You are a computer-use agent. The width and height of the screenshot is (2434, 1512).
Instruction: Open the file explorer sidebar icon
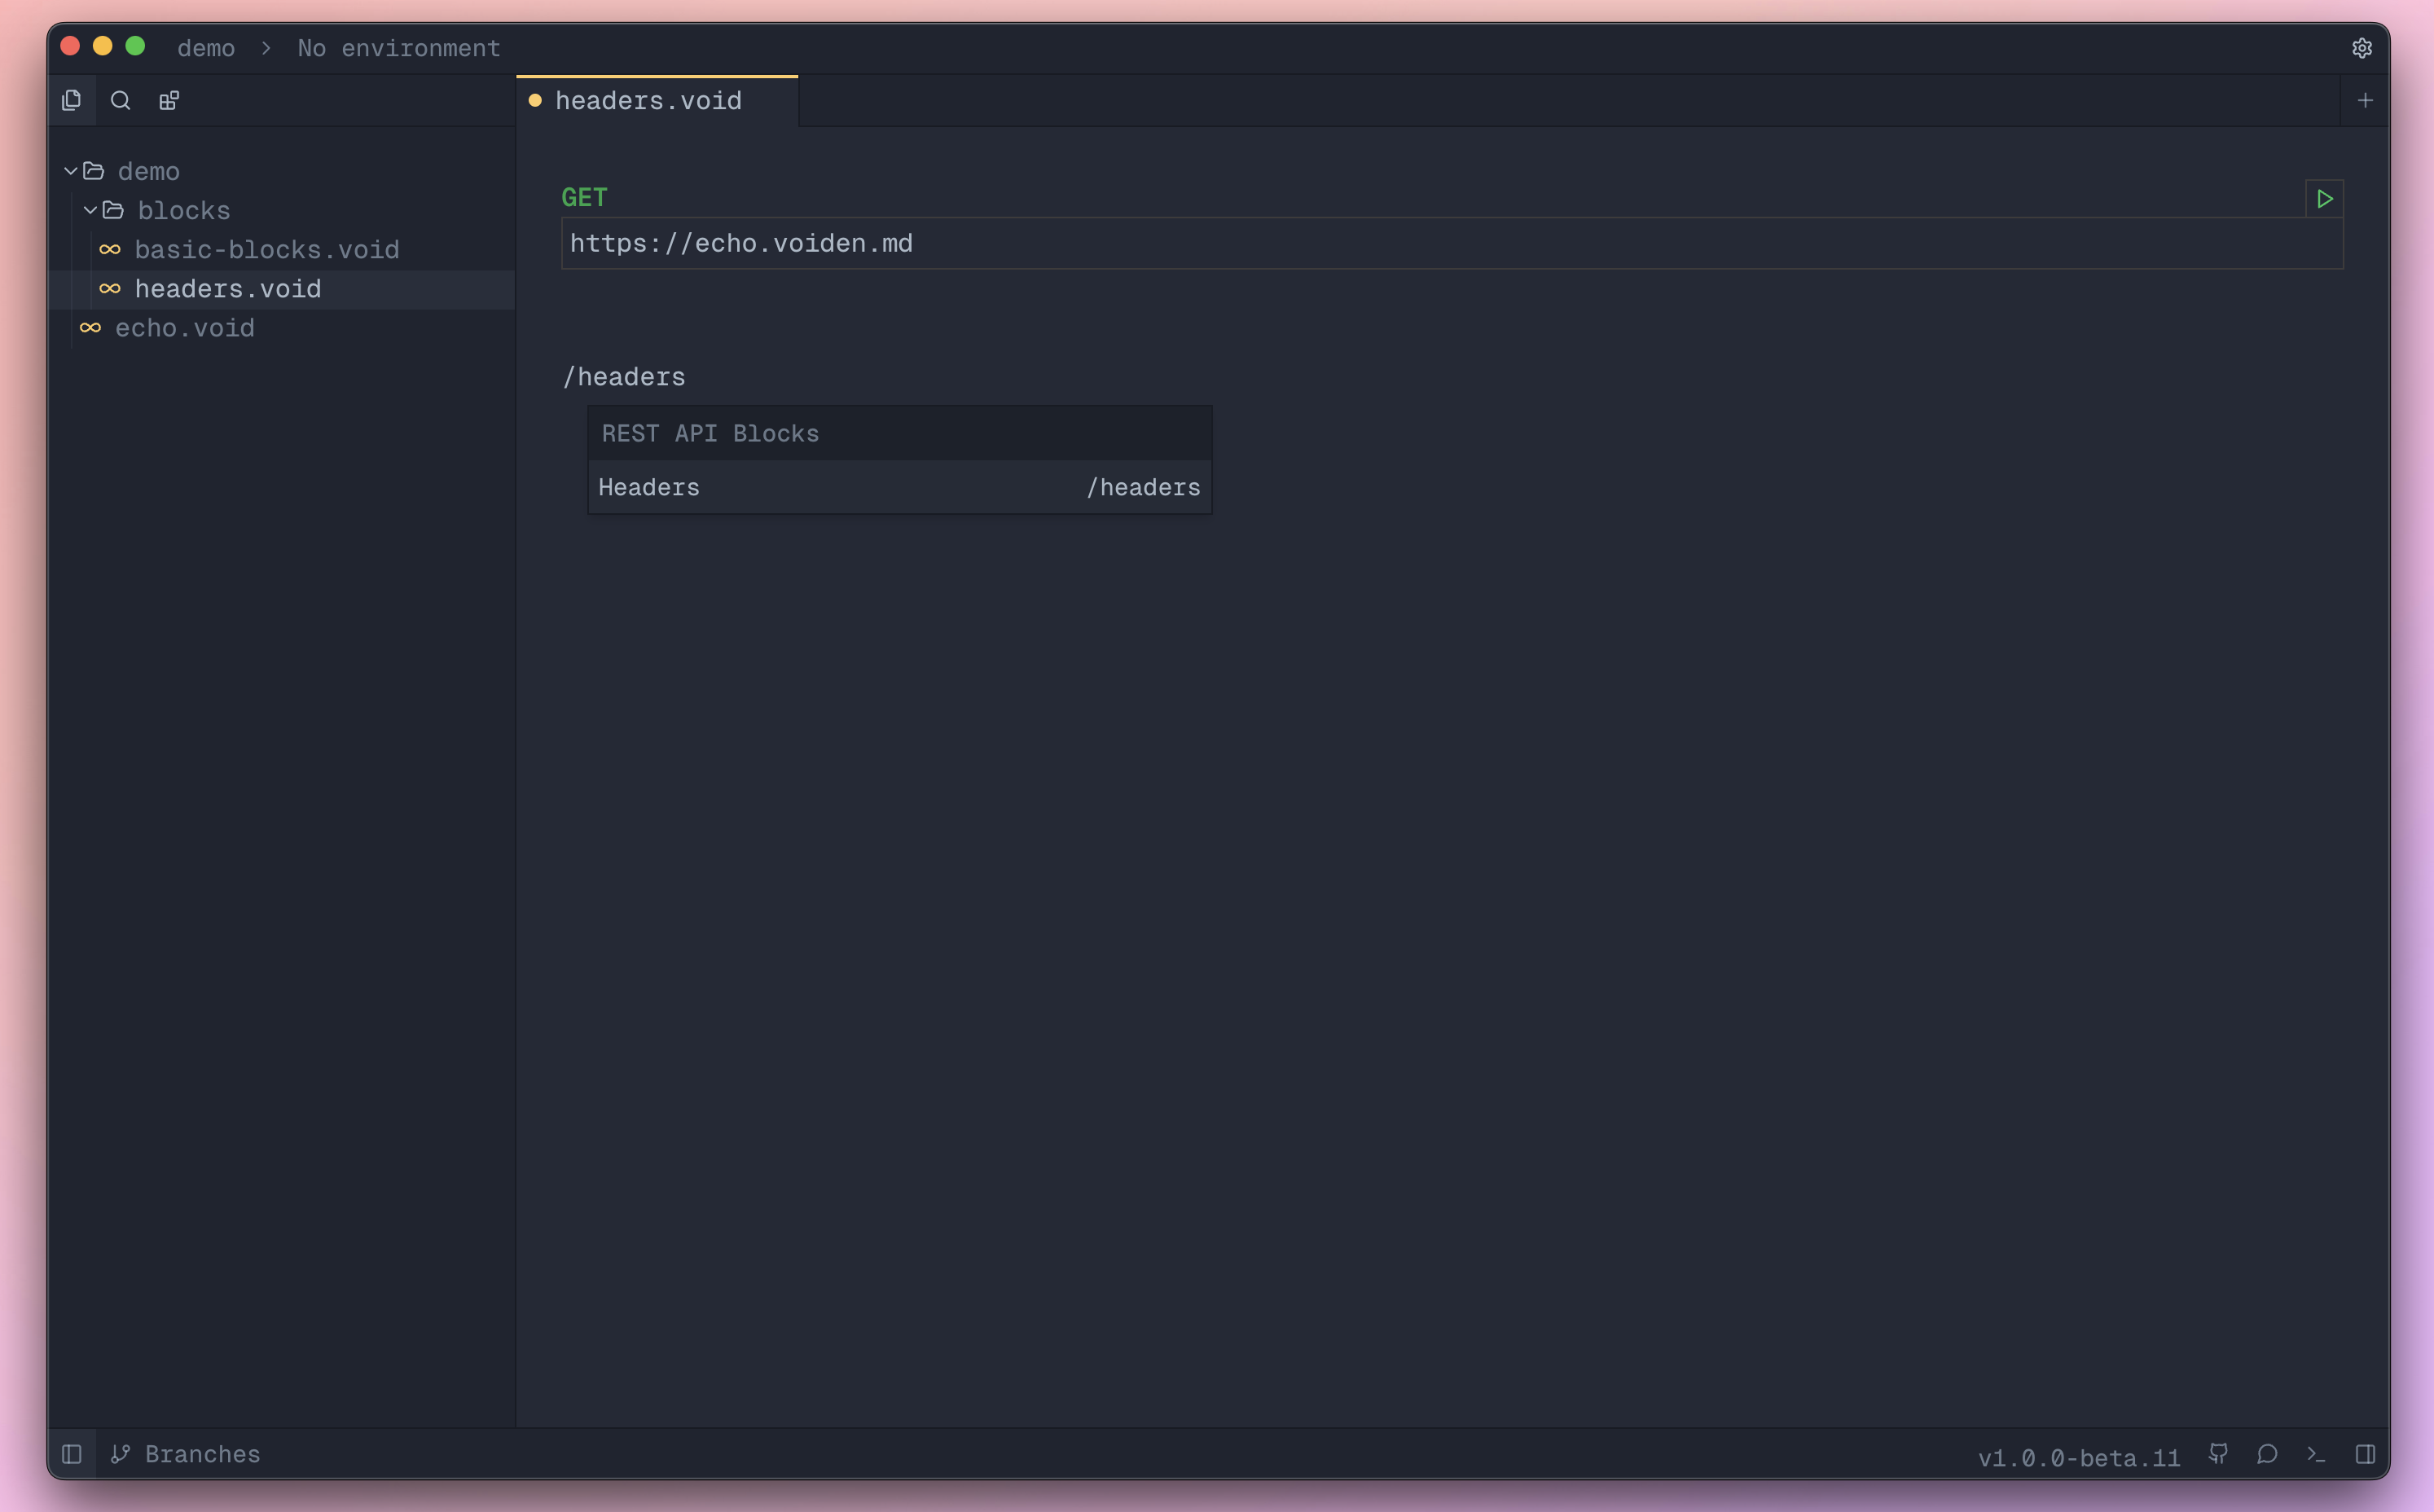tap(71, 100)
